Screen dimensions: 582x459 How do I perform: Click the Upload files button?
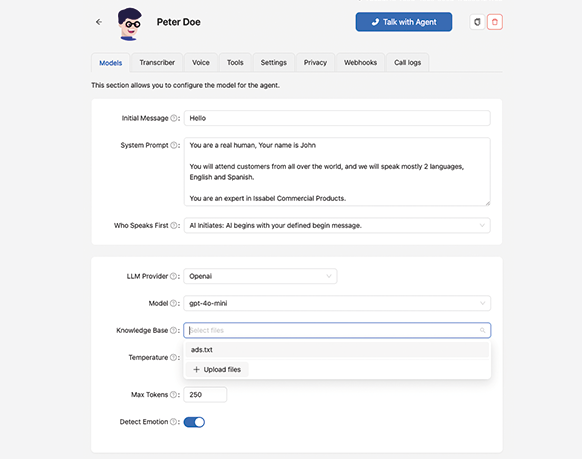tap(217, 370)
